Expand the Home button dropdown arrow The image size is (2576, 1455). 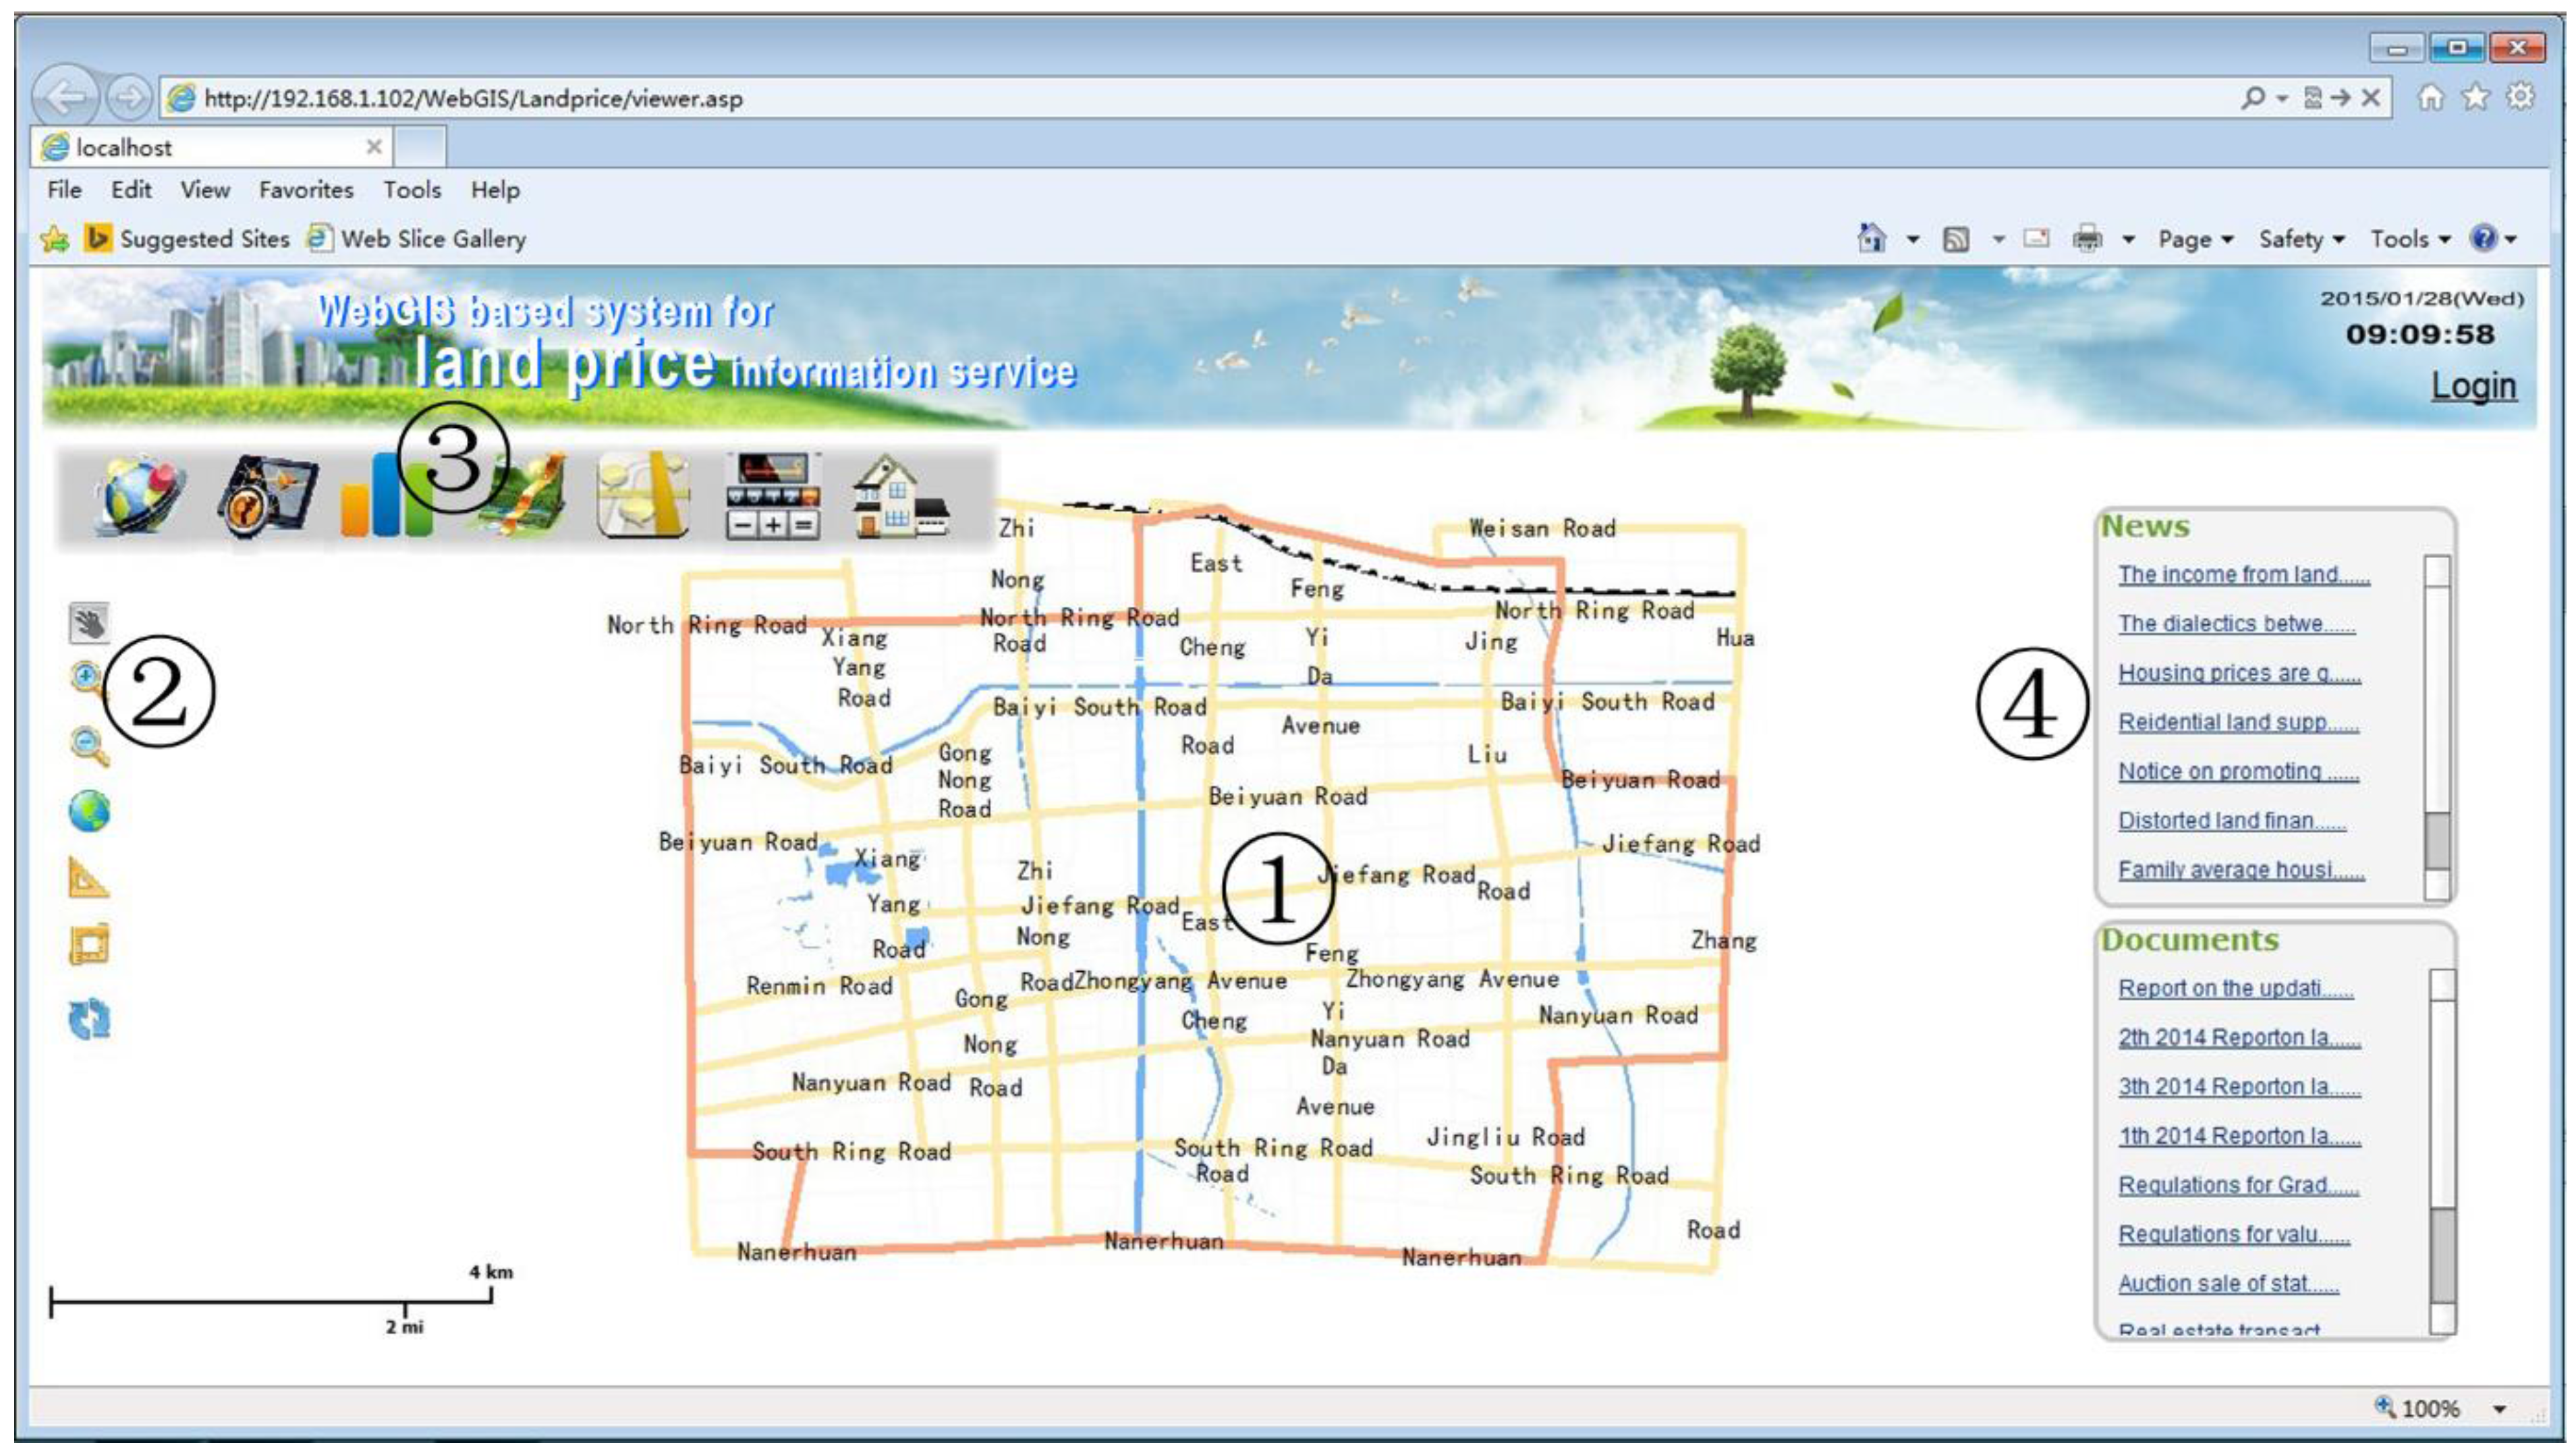(1912, 240)
